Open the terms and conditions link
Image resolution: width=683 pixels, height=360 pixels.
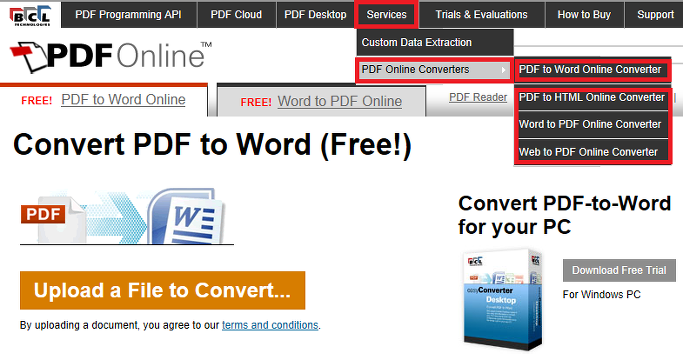pos(270,325)
